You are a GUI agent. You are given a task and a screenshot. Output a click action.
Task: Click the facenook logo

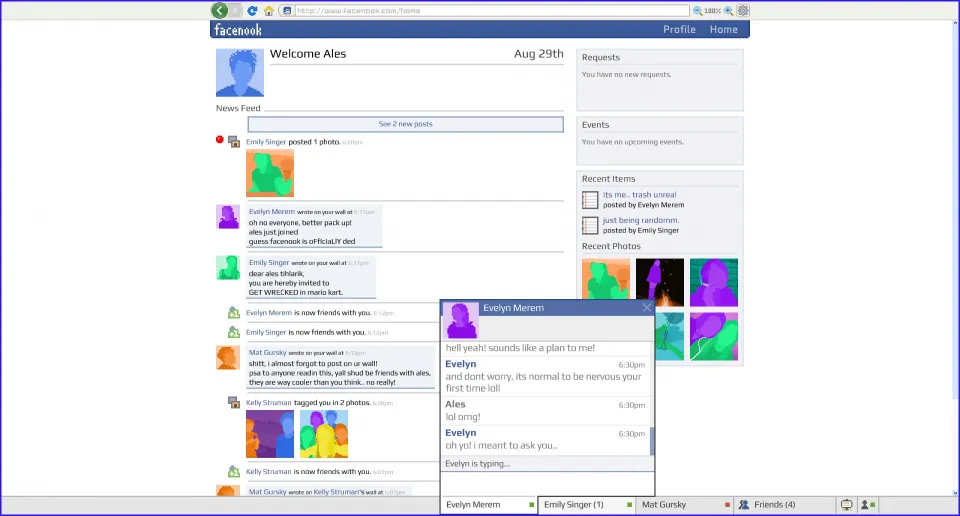coord(238,29)
